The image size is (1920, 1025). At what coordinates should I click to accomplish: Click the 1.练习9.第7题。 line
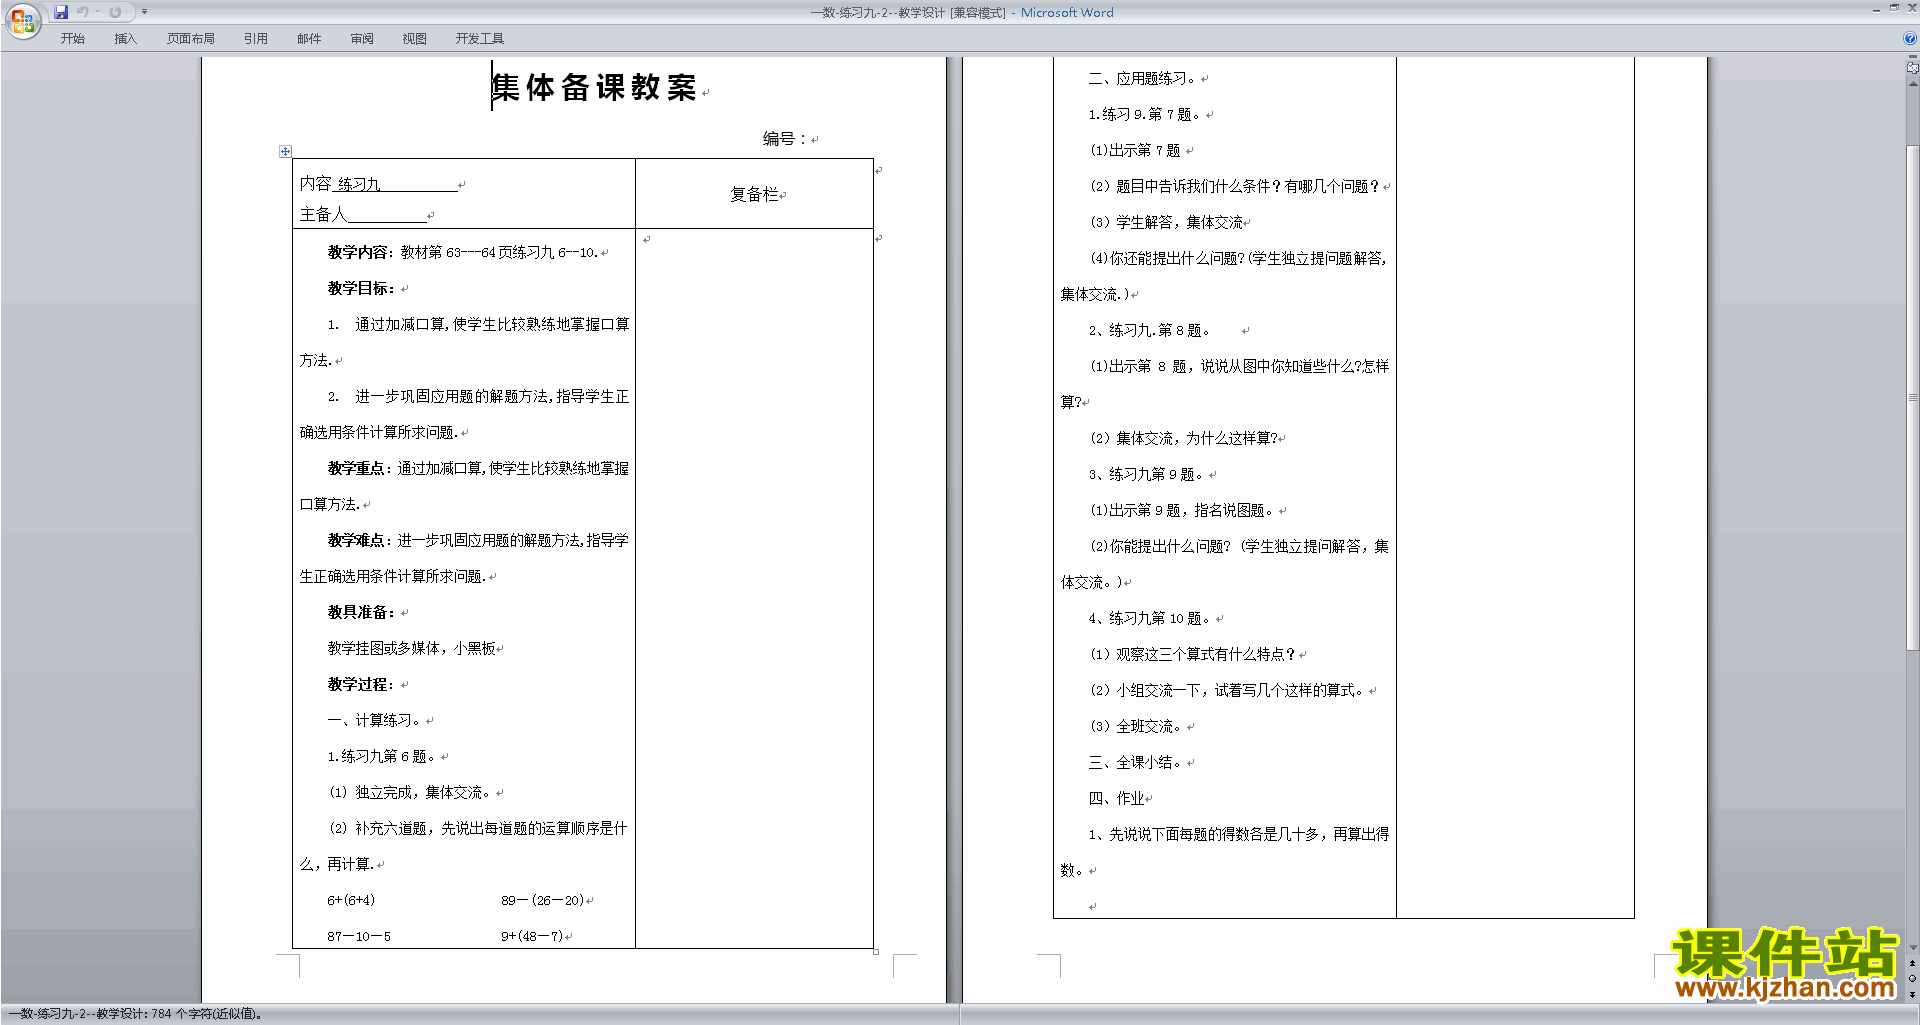pos(1145,114)
